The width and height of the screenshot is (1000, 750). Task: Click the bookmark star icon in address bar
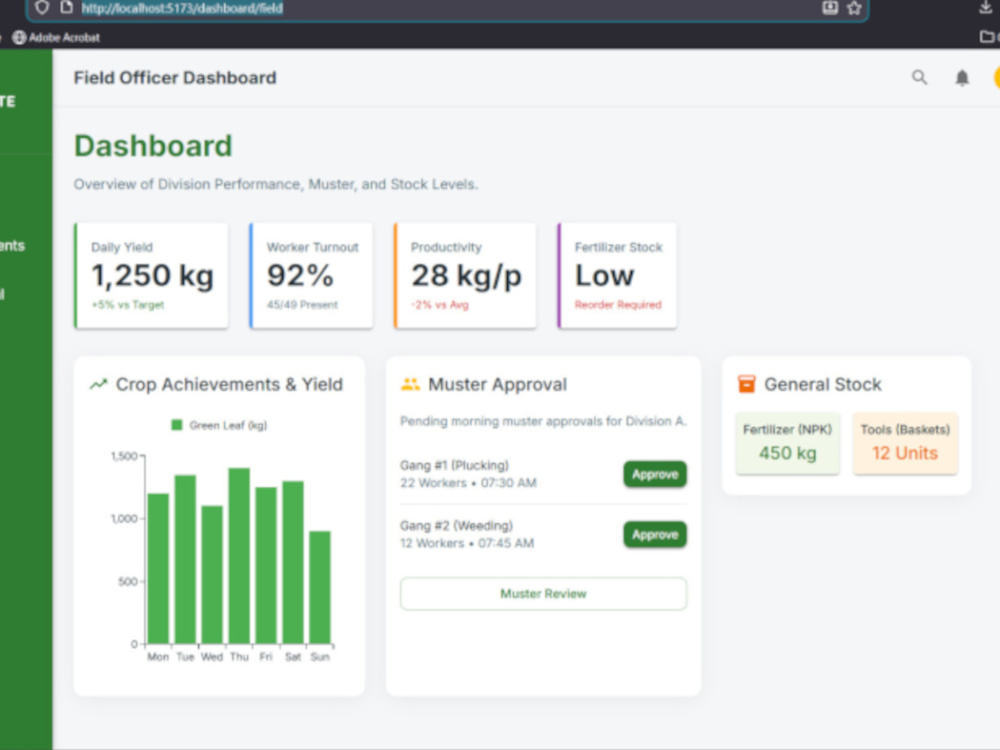click(x=854, y=8)
